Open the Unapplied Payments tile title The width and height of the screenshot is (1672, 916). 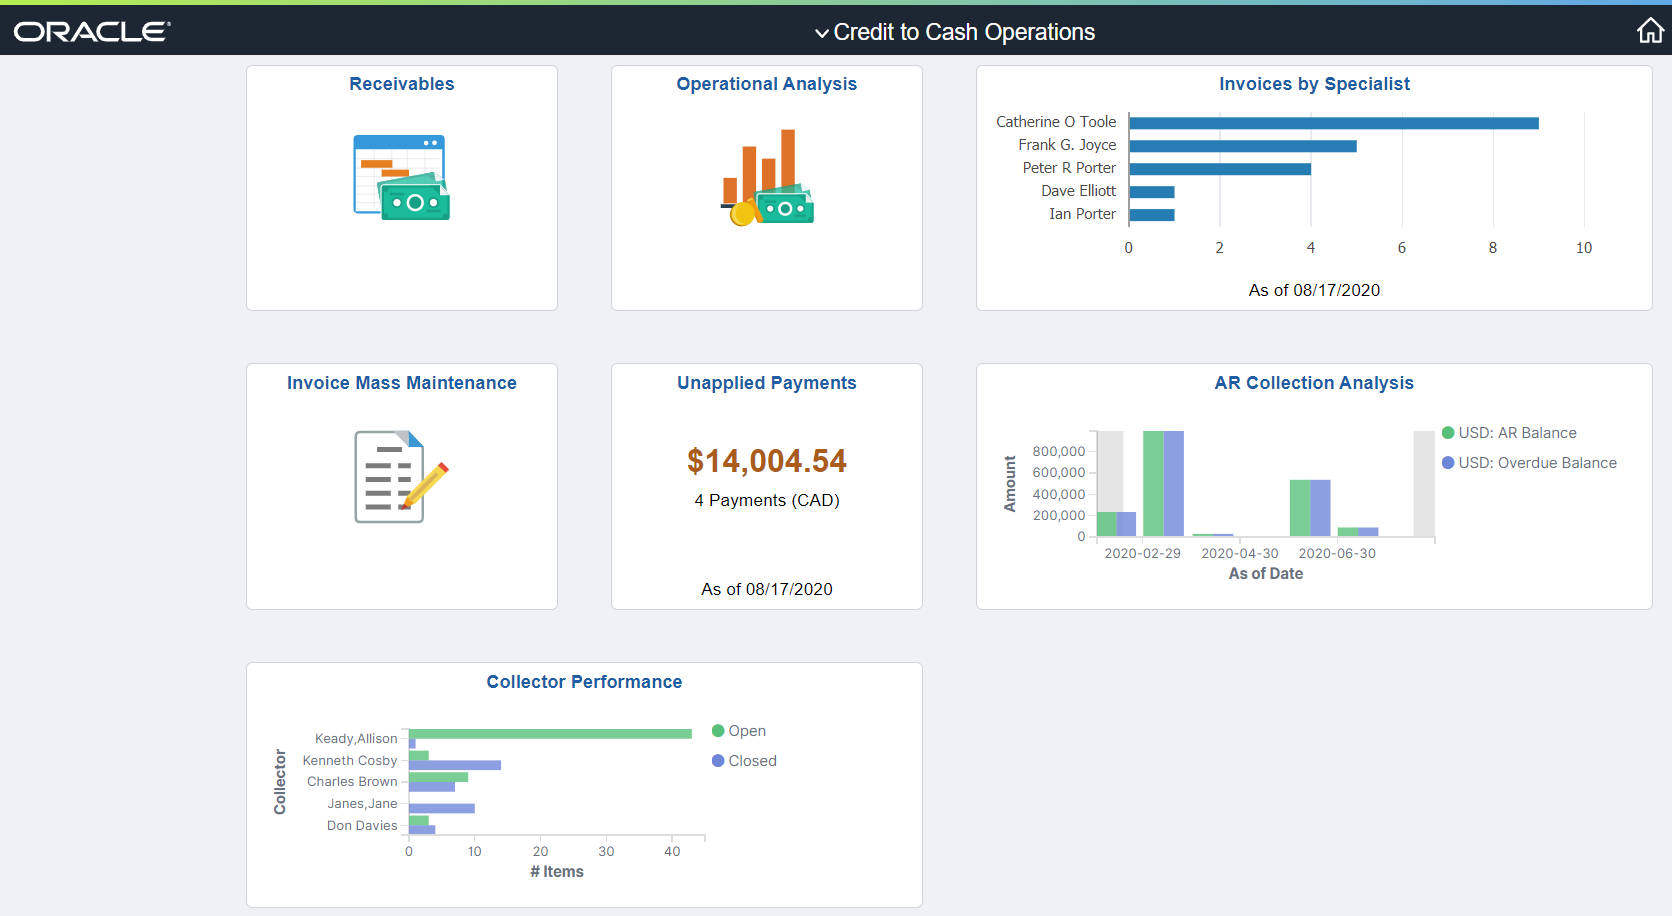[767, 383]
